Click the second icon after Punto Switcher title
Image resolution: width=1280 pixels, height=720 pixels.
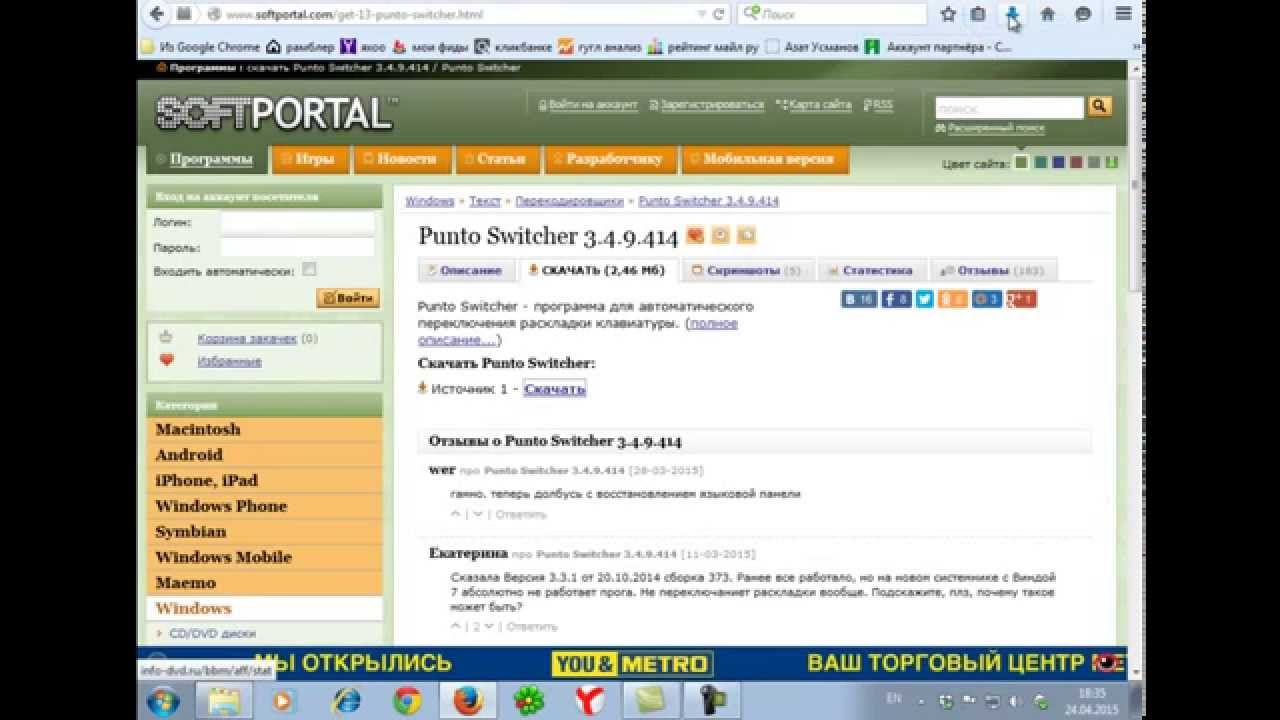click(x=721, y=236)
